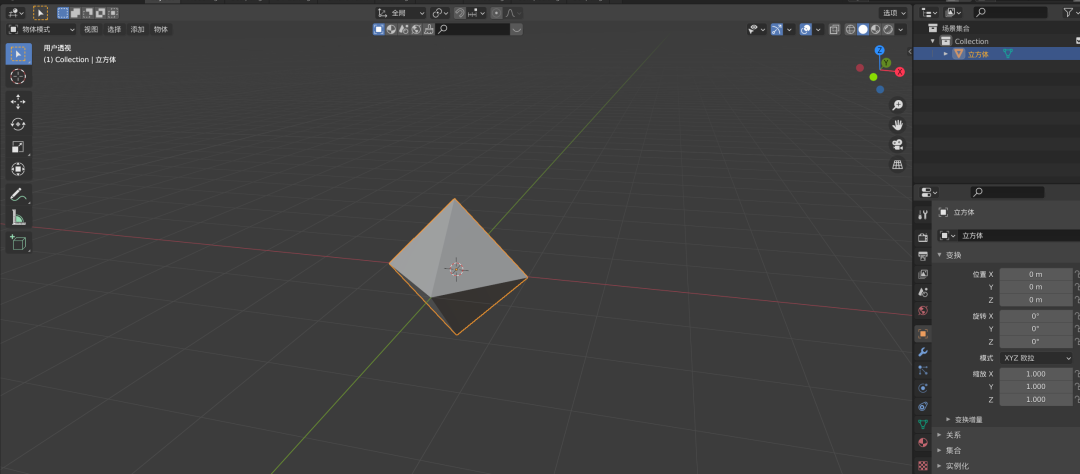Click the outliner search field
Image resolution: width=1080 pixels, height=474 pixels.
pos(1010,12)
